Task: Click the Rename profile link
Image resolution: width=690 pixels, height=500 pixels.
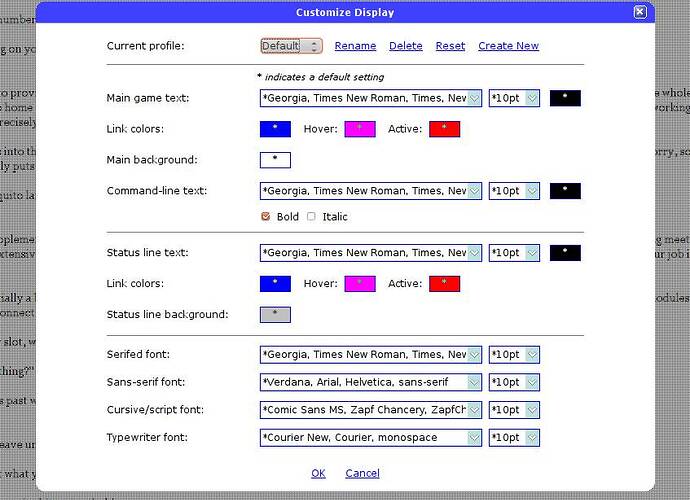Action: pyautogui.click(x=355, y=46)
